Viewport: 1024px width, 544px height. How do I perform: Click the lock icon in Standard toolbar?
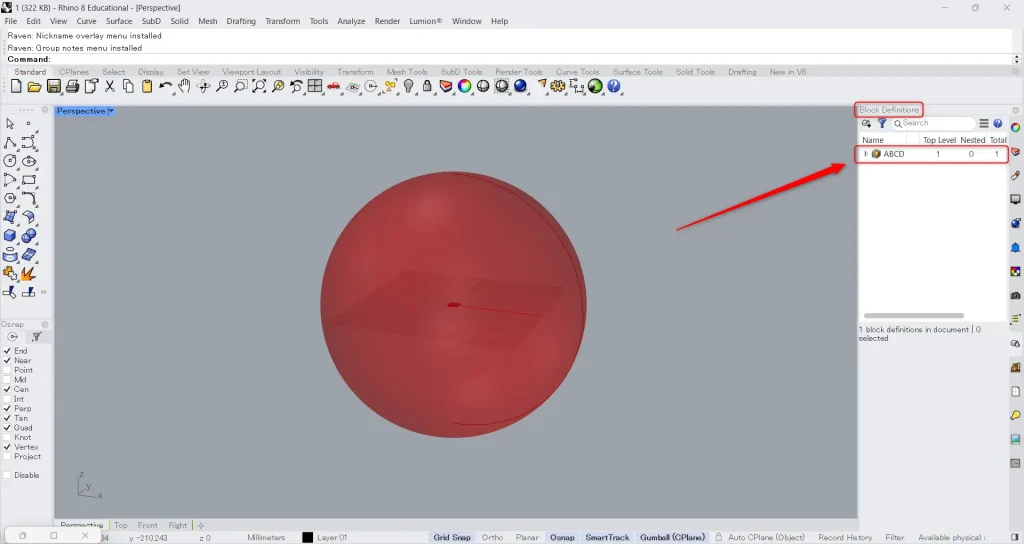coord(427,87)
